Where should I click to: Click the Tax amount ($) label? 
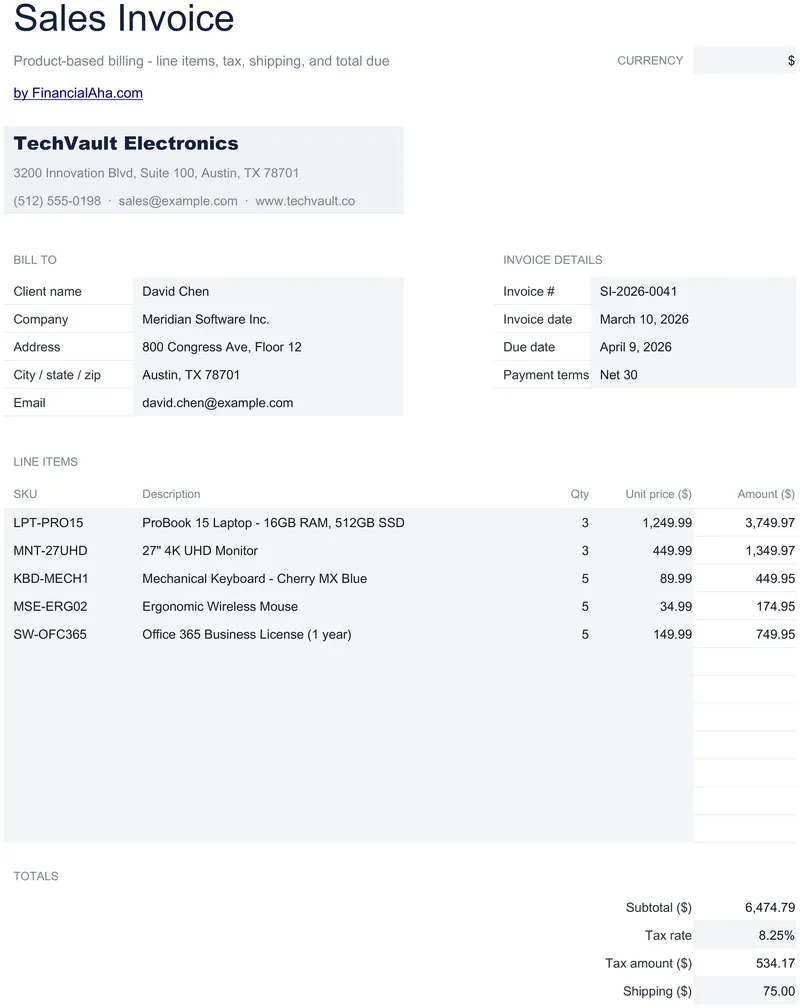(648, 963)
